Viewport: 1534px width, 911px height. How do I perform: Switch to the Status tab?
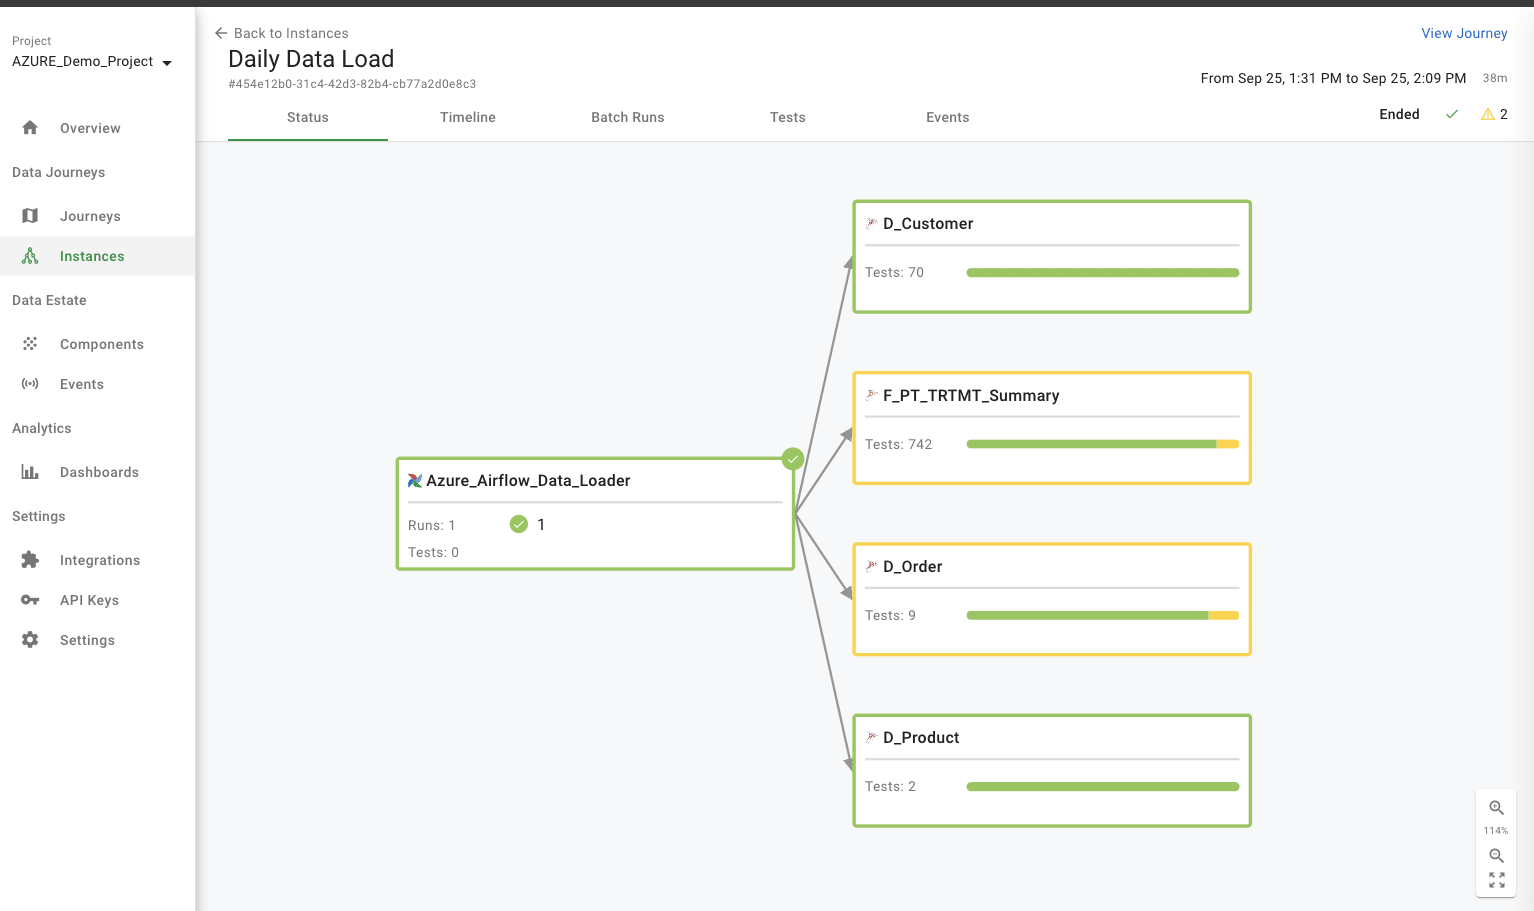[x=307, y=117]
